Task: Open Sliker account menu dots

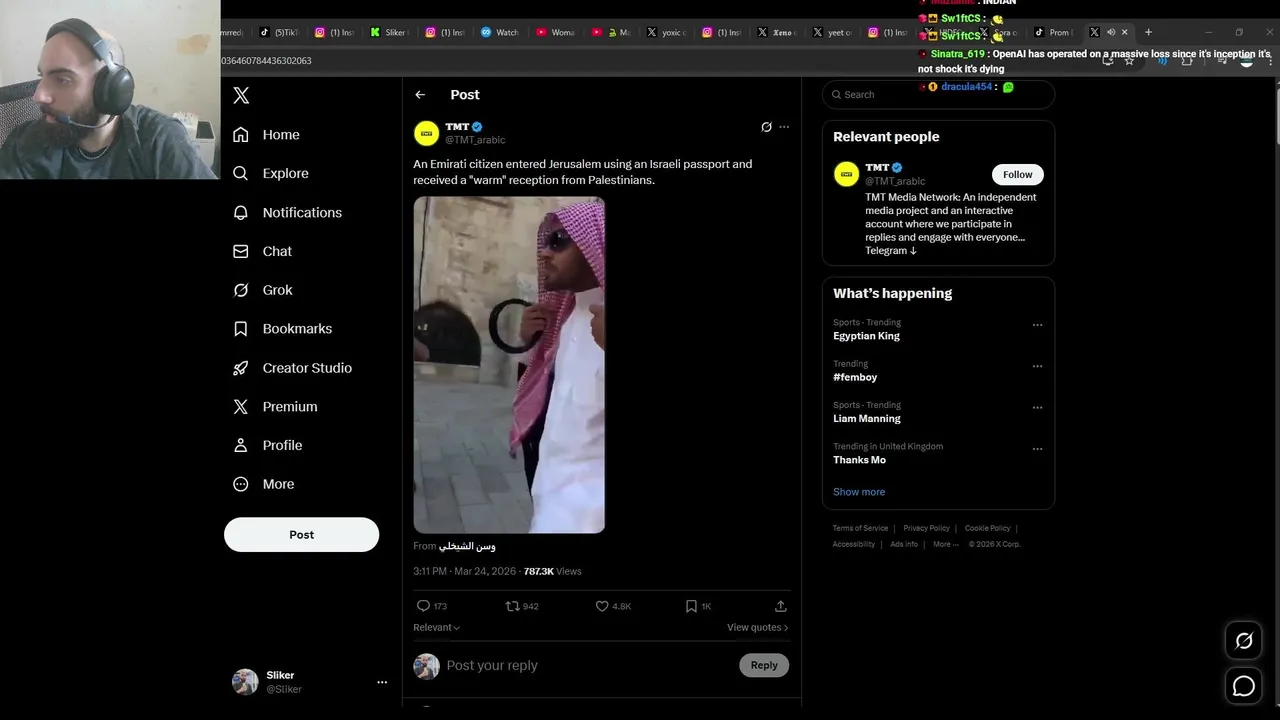Action: [x=382, y=682]
